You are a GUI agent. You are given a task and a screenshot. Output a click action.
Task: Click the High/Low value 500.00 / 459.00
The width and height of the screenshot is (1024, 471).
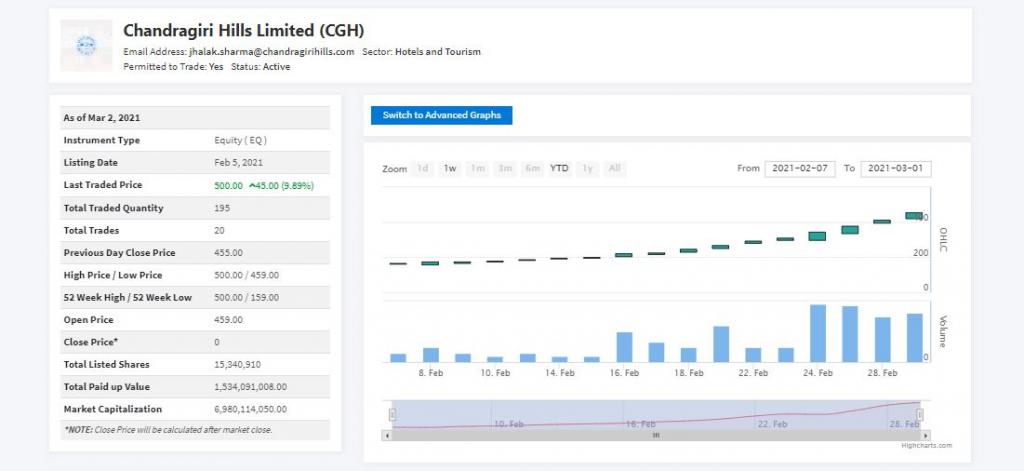point(247,275)
